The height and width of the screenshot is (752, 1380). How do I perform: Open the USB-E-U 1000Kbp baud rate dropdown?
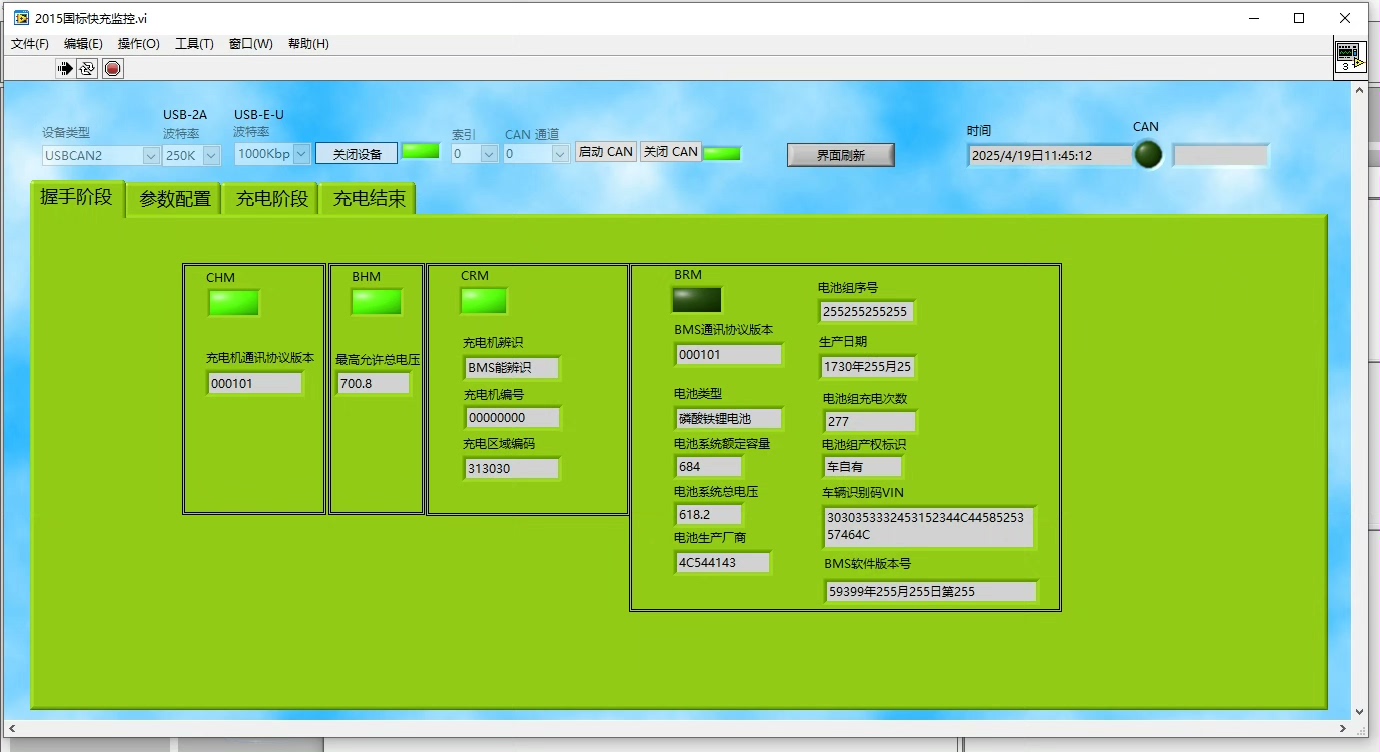[x=301, y=154]
